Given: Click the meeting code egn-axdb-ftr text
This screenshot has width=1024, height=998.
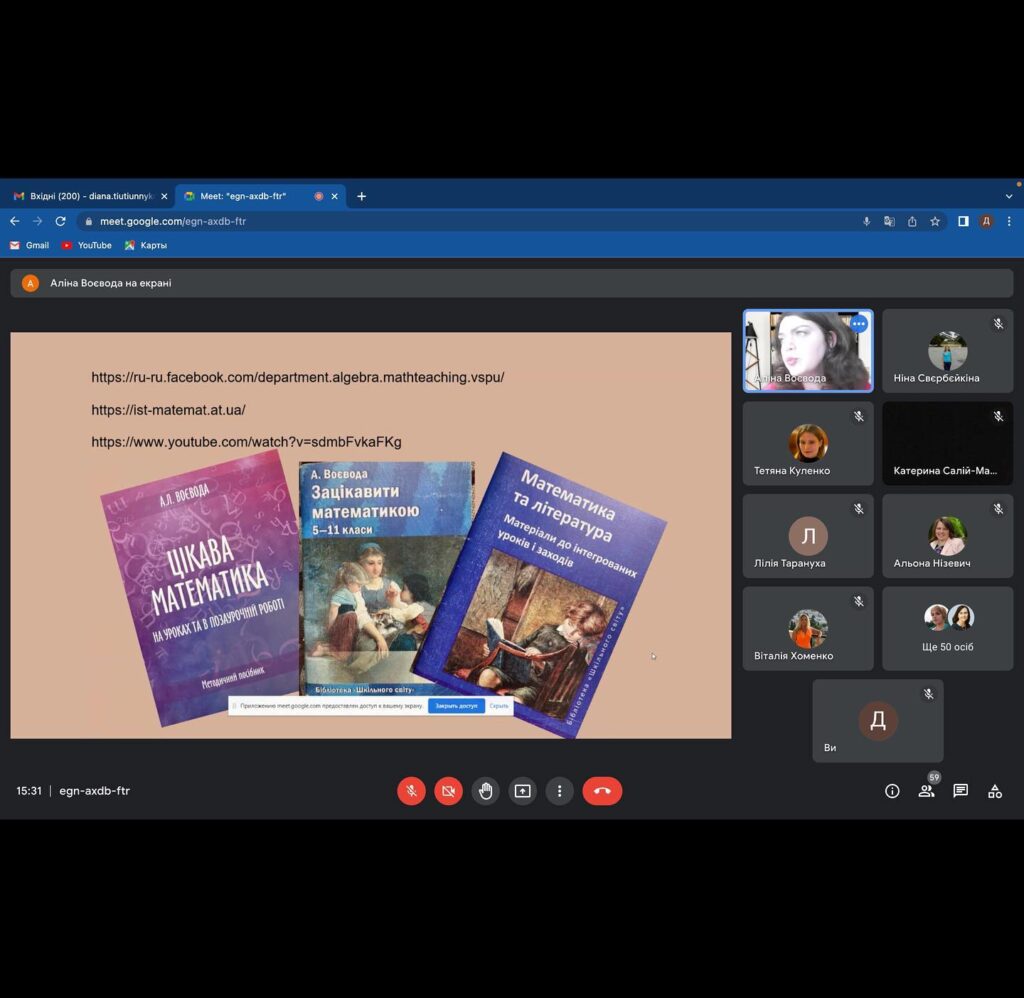Looking at the screenshot, I should (95, 791).
